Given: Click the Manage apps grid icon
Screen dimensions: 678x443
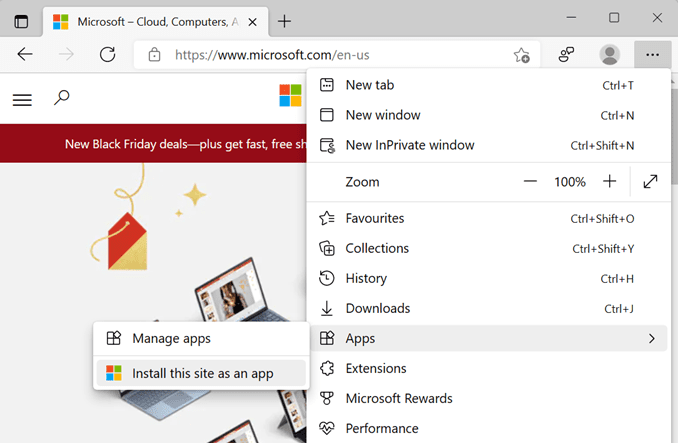Looking at the screenshot, I should [x=114, y=338].
